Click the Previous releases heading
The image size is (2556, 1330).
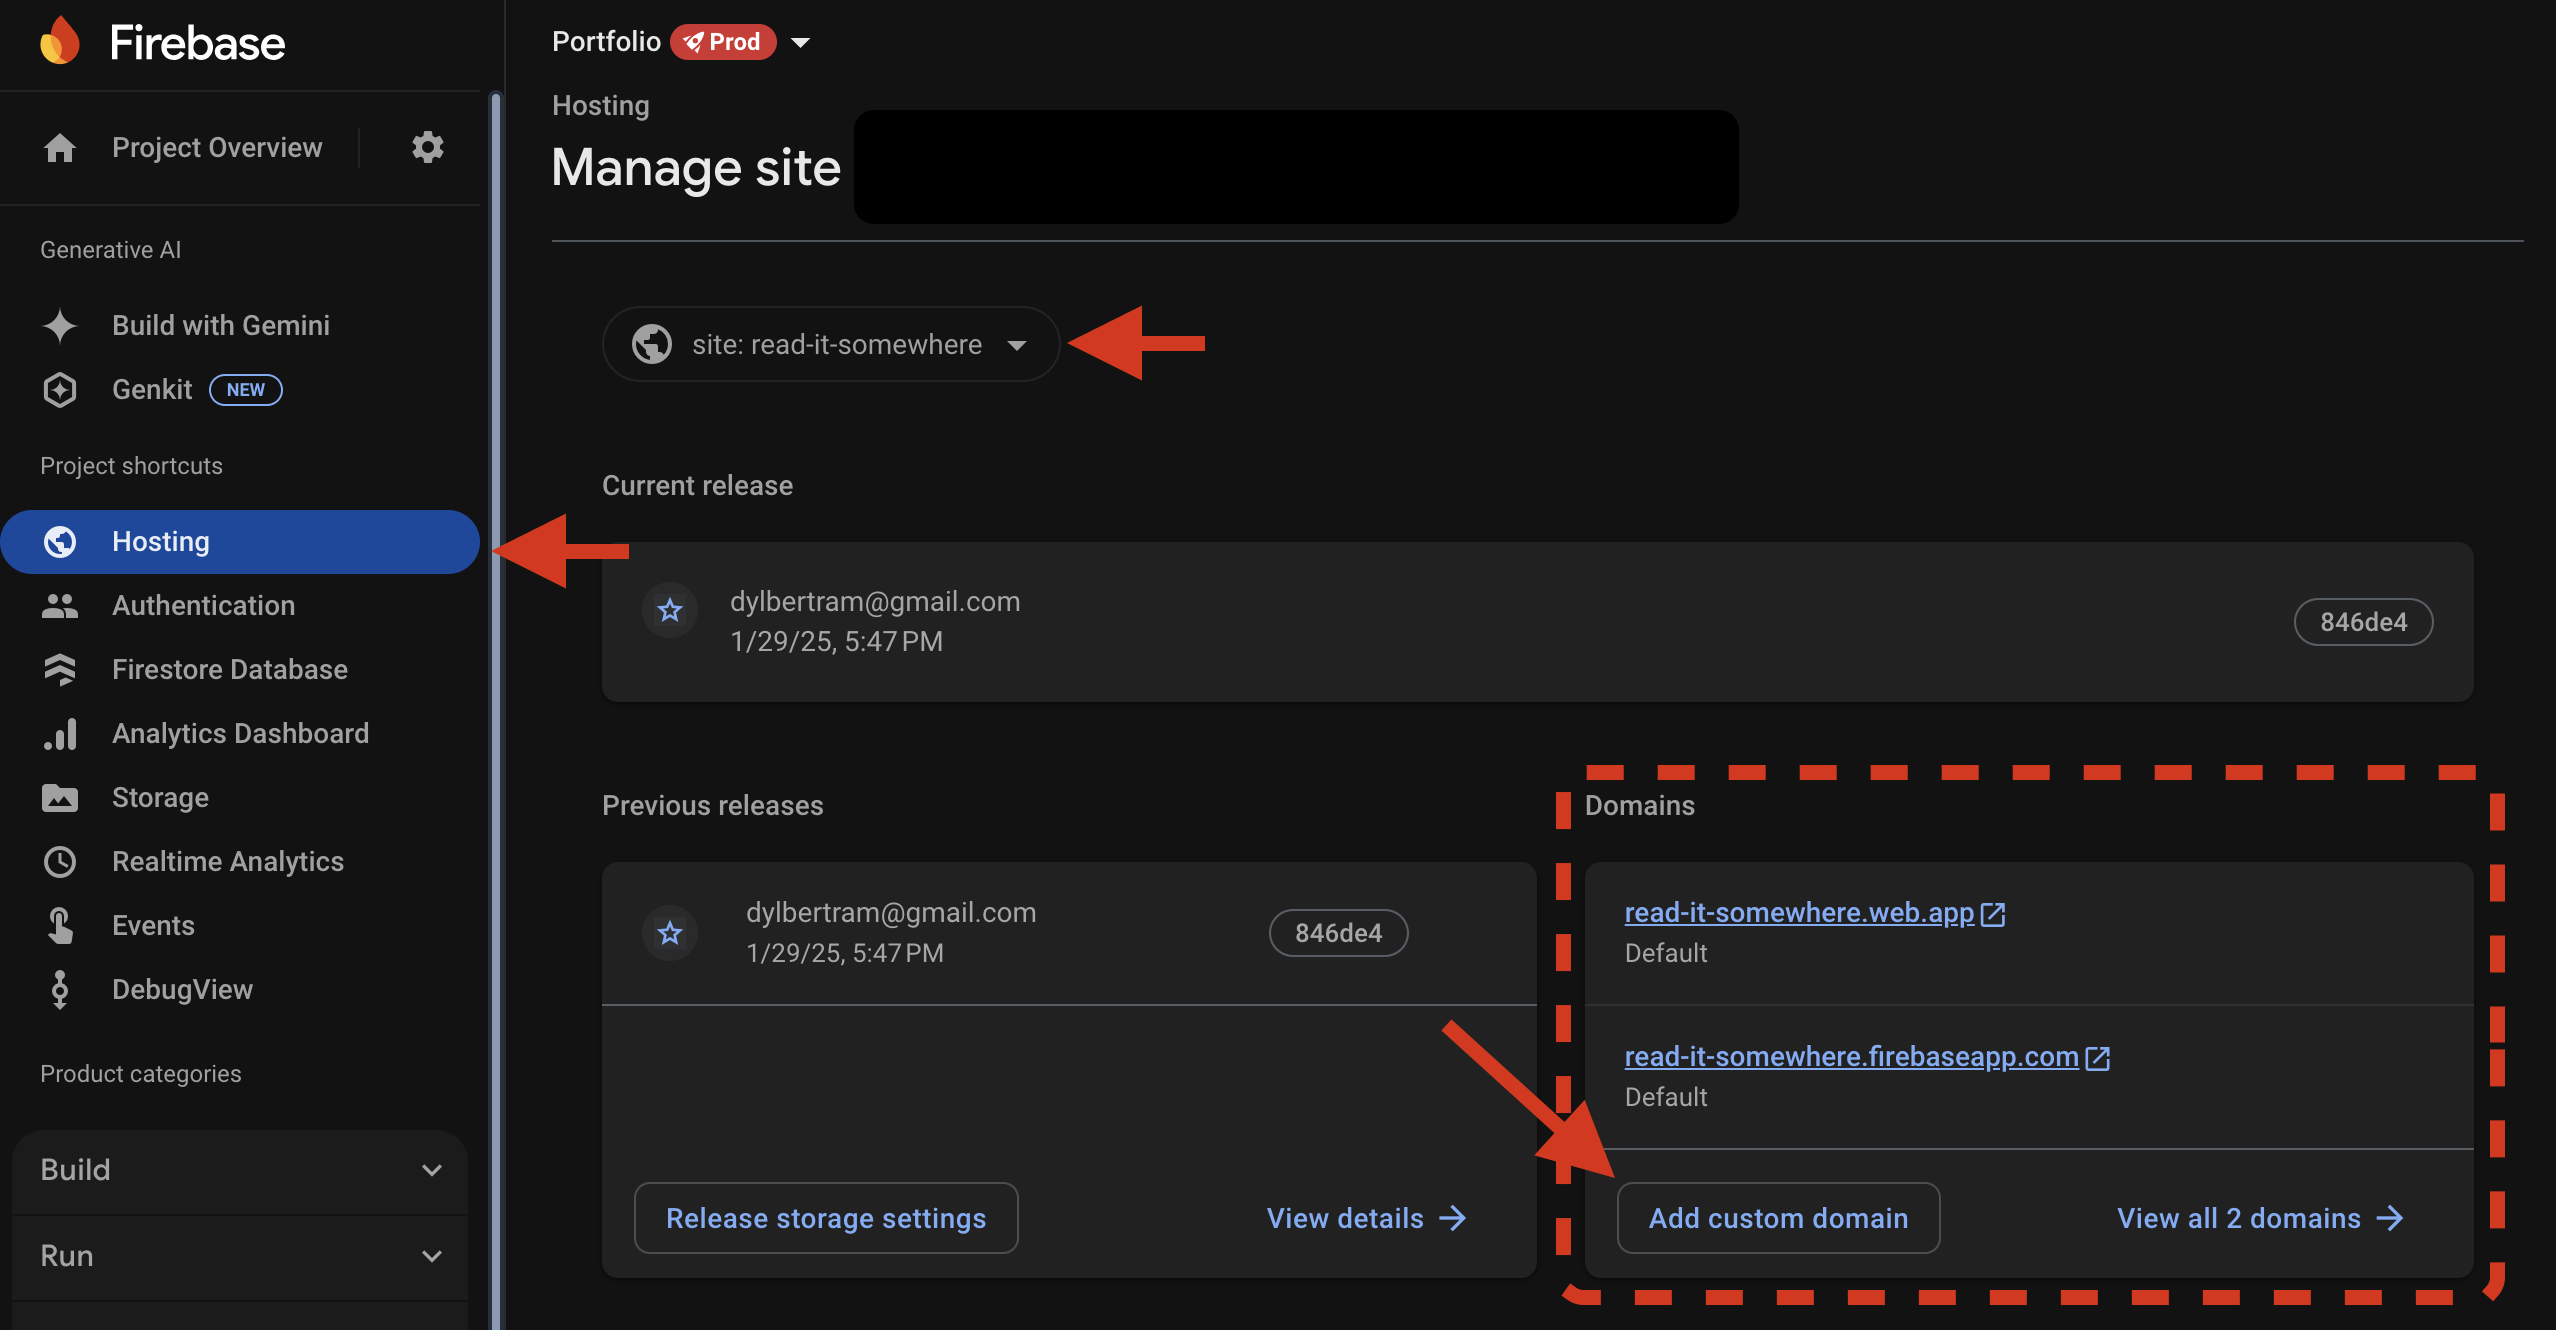(712, 805)
